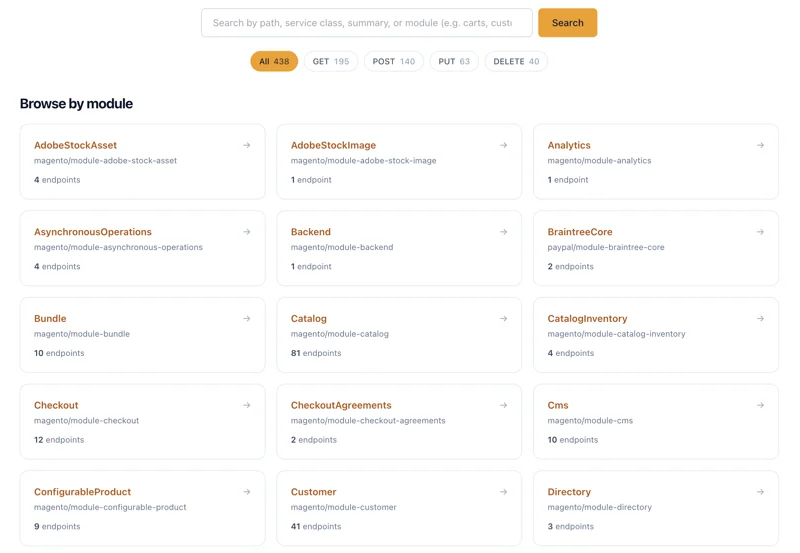Open the CheckoutAgreements module title link
The height and width of the screenshot is (553, 800).
(341, 406)
